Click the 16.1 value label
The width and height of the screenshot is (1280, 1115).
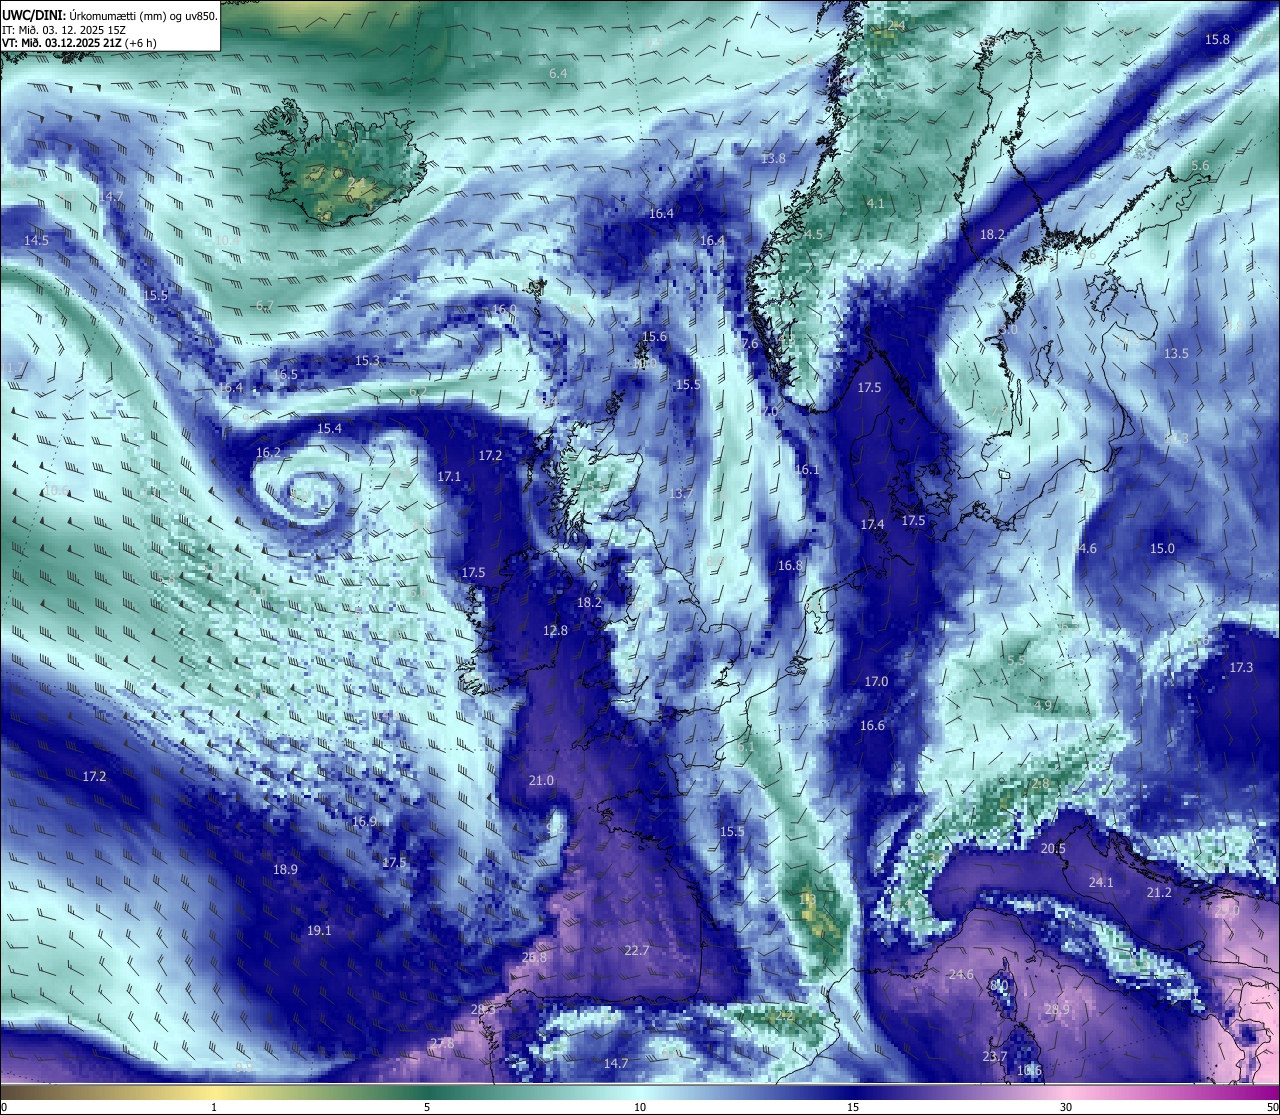coord(806,470)
